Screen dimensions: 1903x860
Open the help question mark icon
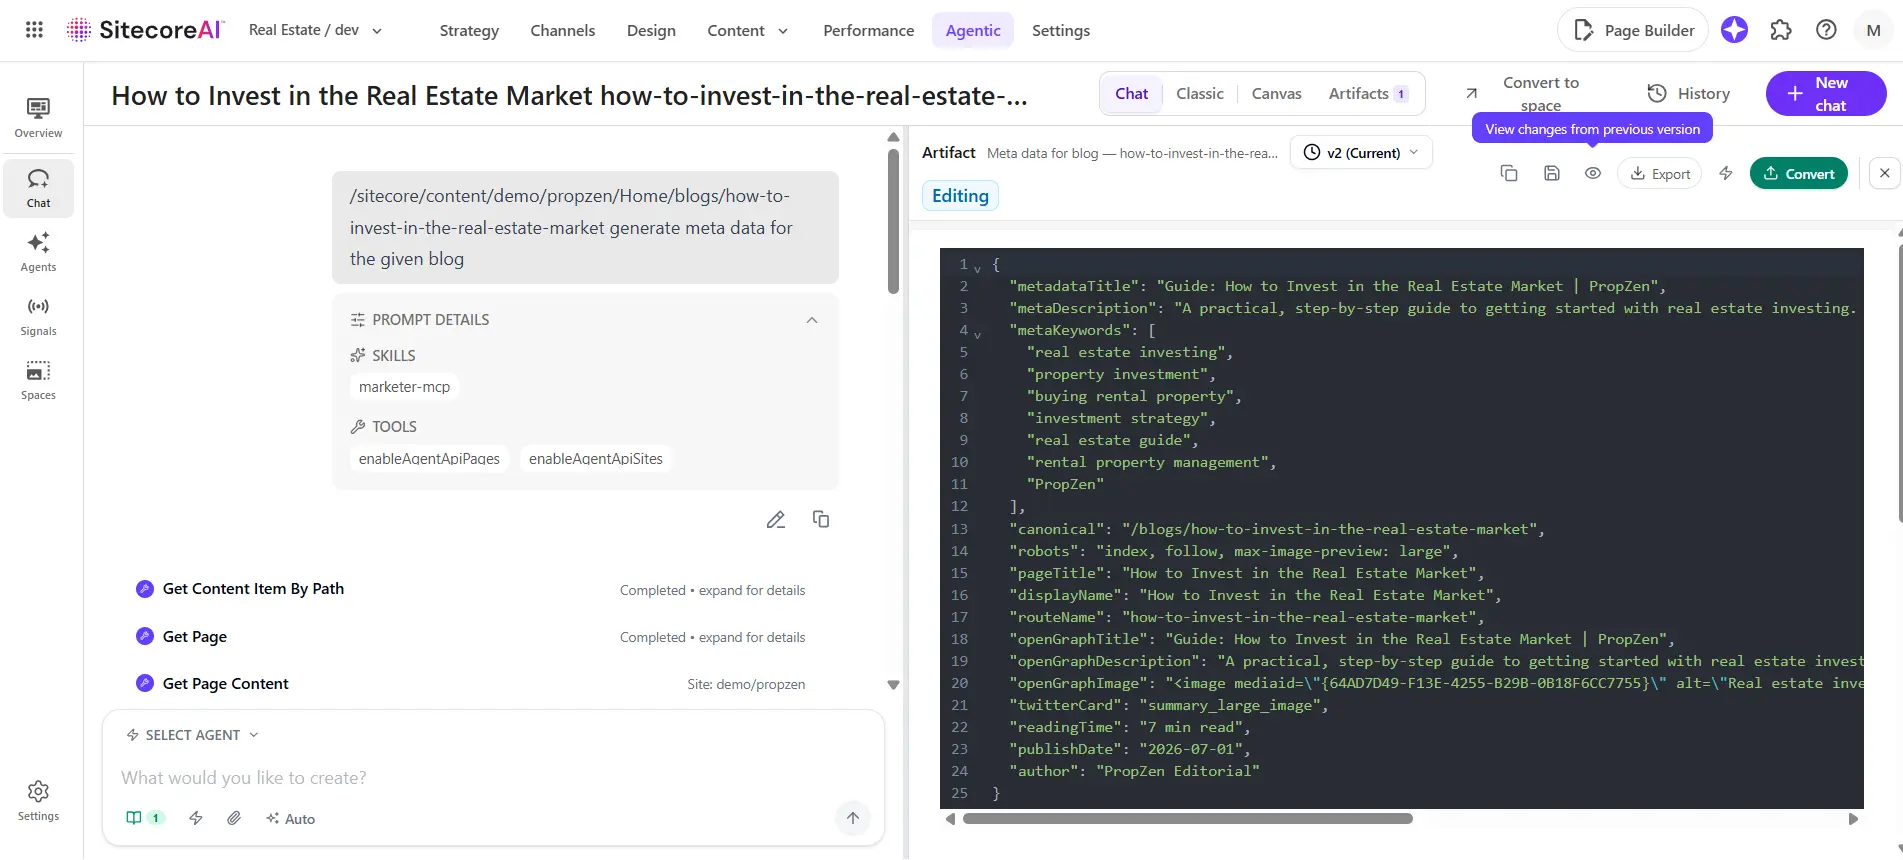[1826, 30]
